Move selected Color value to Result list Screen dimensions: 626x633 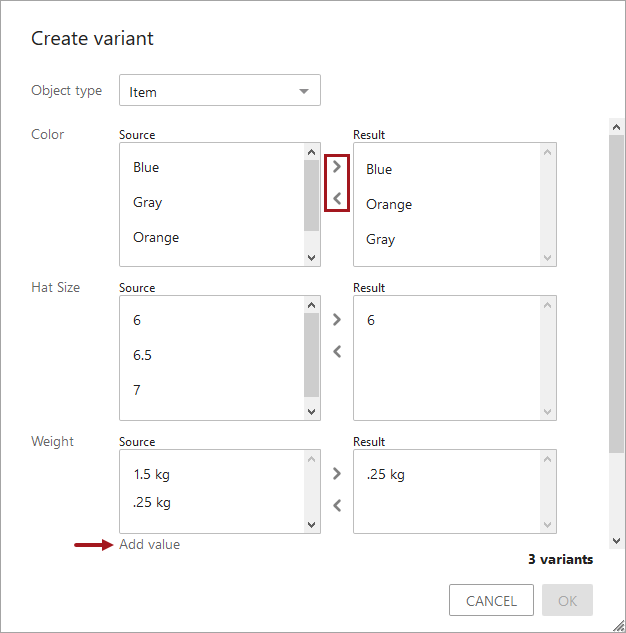point(337,167)
